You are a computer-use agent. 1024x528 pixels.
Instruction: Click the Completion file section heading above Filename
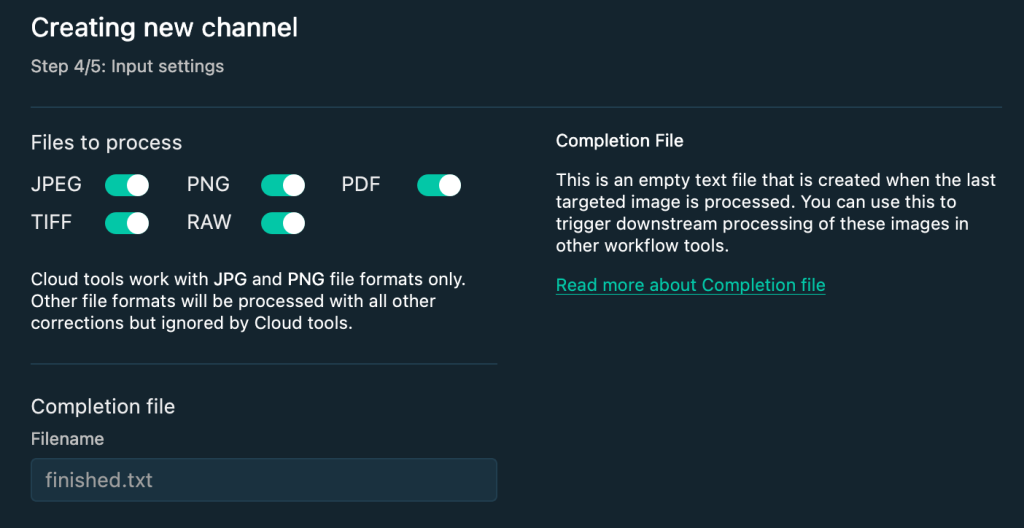coord(103,406)
